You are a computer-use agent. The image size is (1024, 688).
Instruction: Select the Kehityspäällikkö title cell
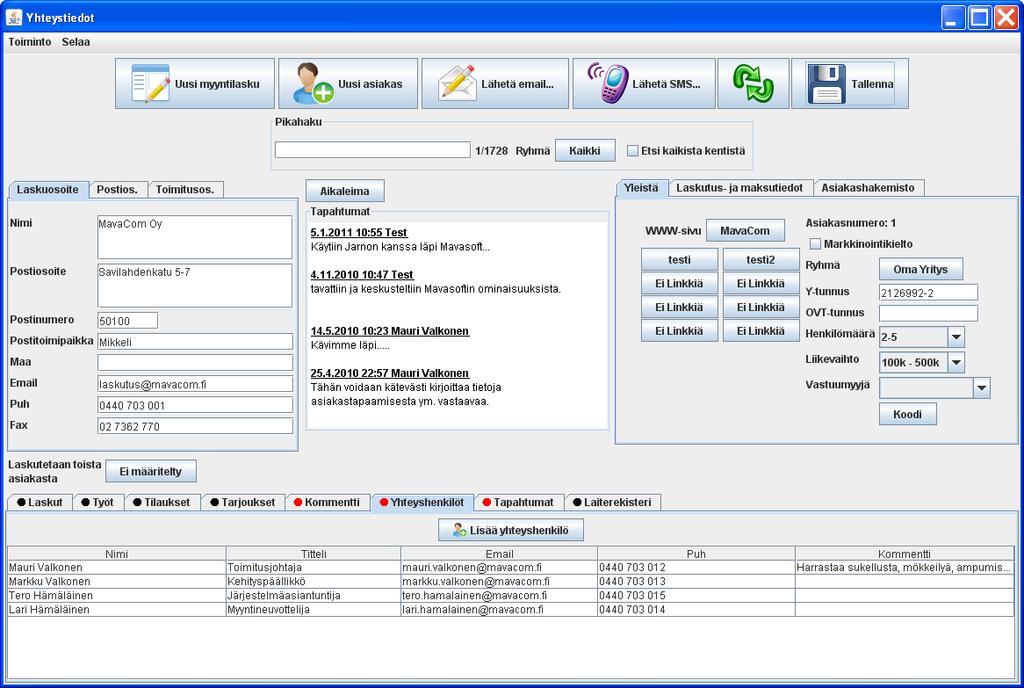pos(313,582)
